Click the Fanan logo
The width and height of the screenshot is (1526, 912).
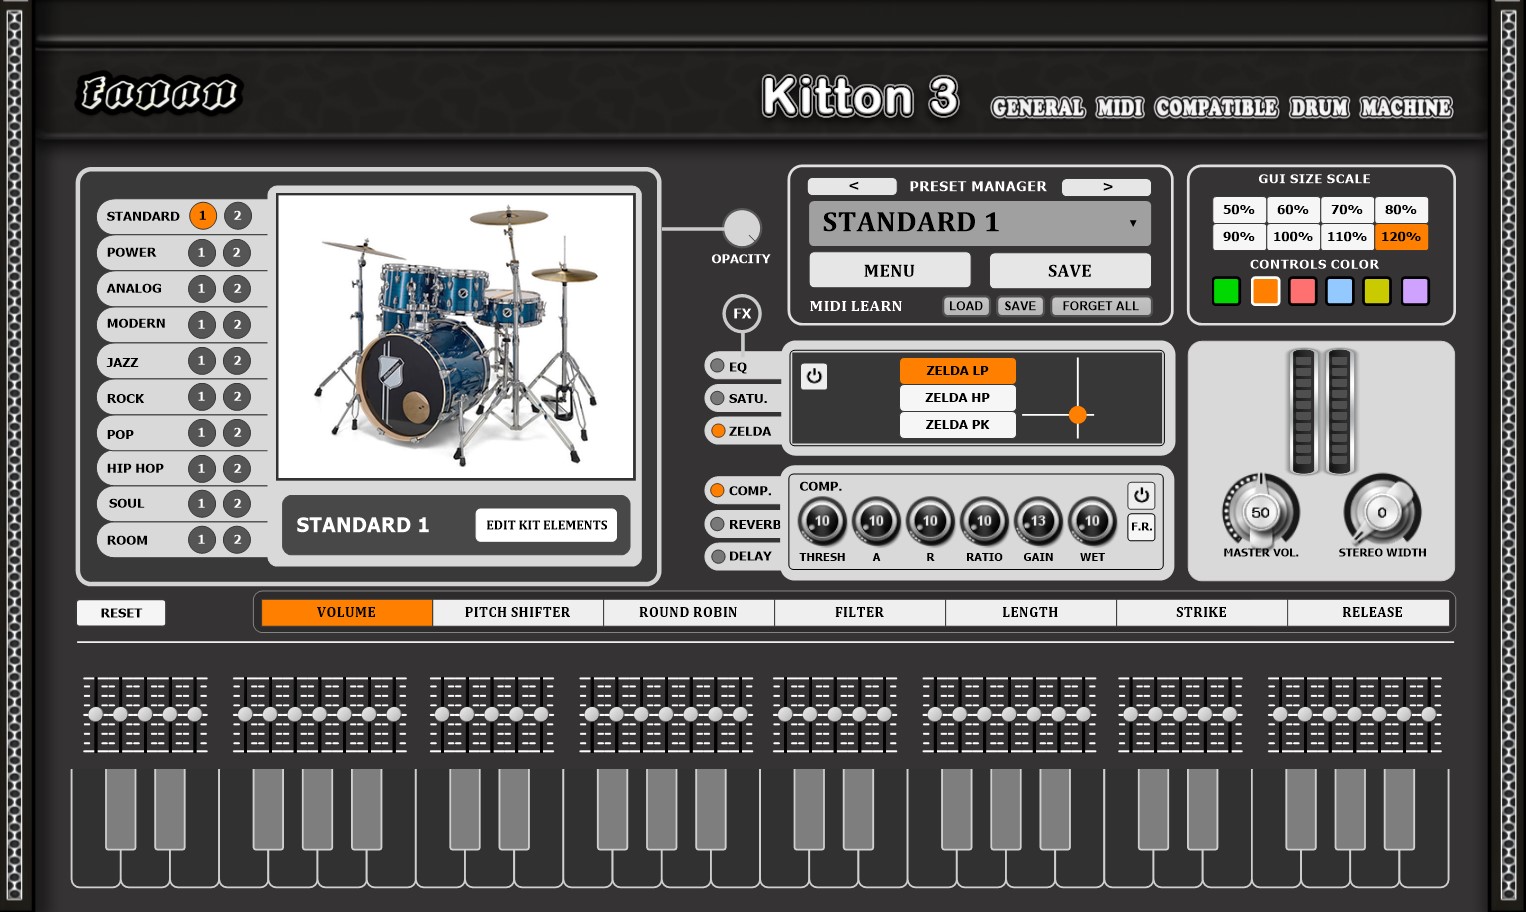pyautogui.click(x=158, y=94)
